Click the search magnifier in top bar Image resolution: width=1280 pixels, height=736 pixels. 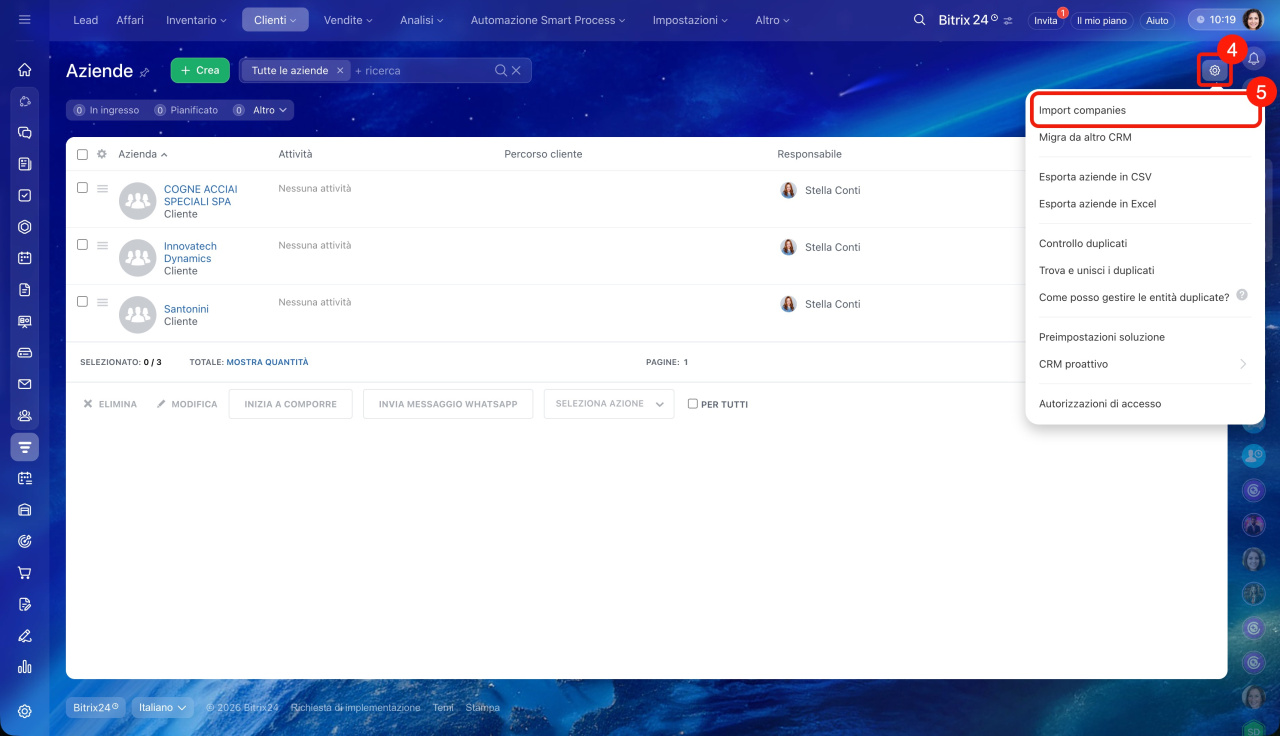[x=919, y=20]
